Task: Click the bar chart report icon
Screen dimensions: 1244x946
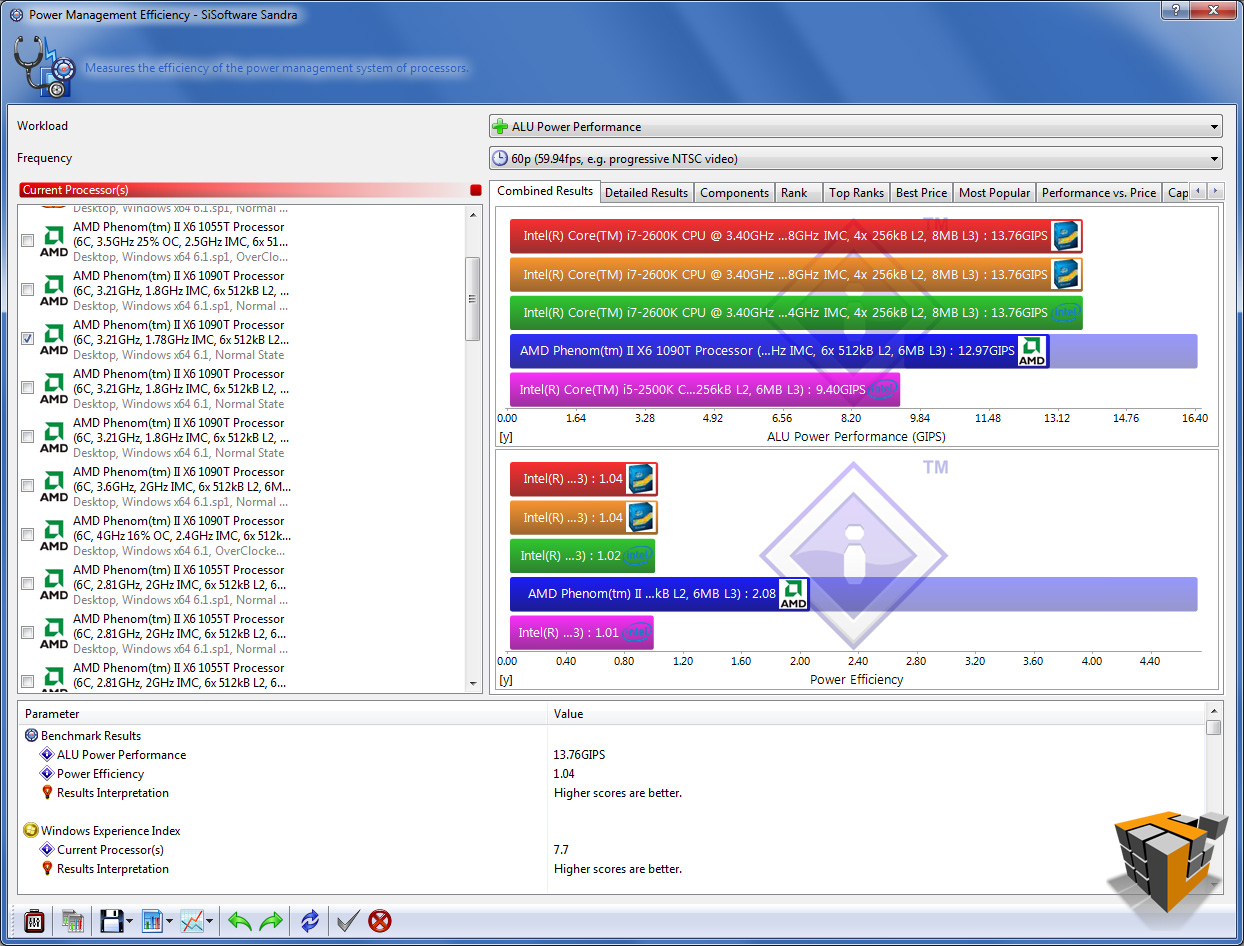Action: point(152,921)
